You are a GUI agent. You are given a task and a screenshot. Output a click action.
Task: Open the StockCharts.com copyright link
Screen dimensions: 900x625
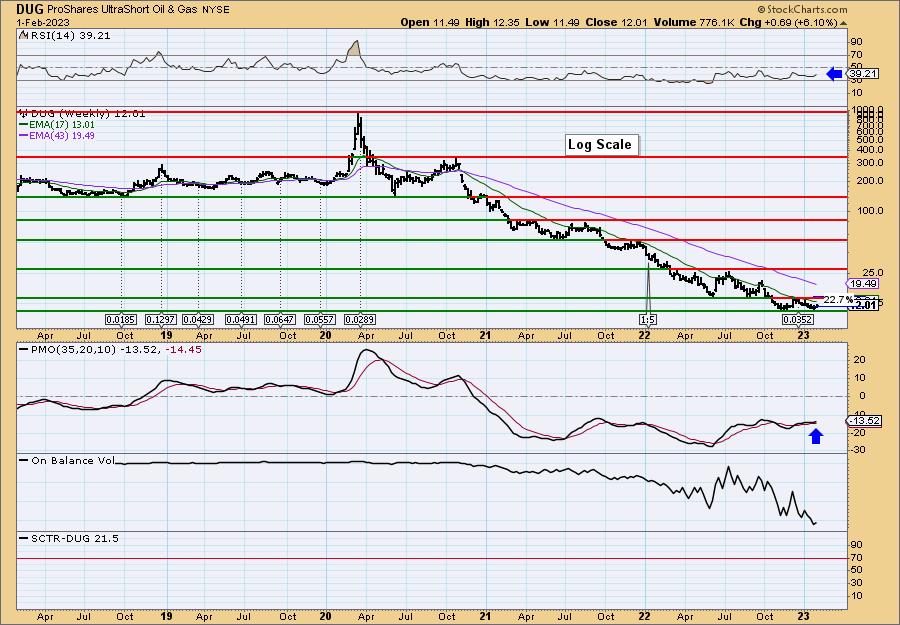point(802,9)
